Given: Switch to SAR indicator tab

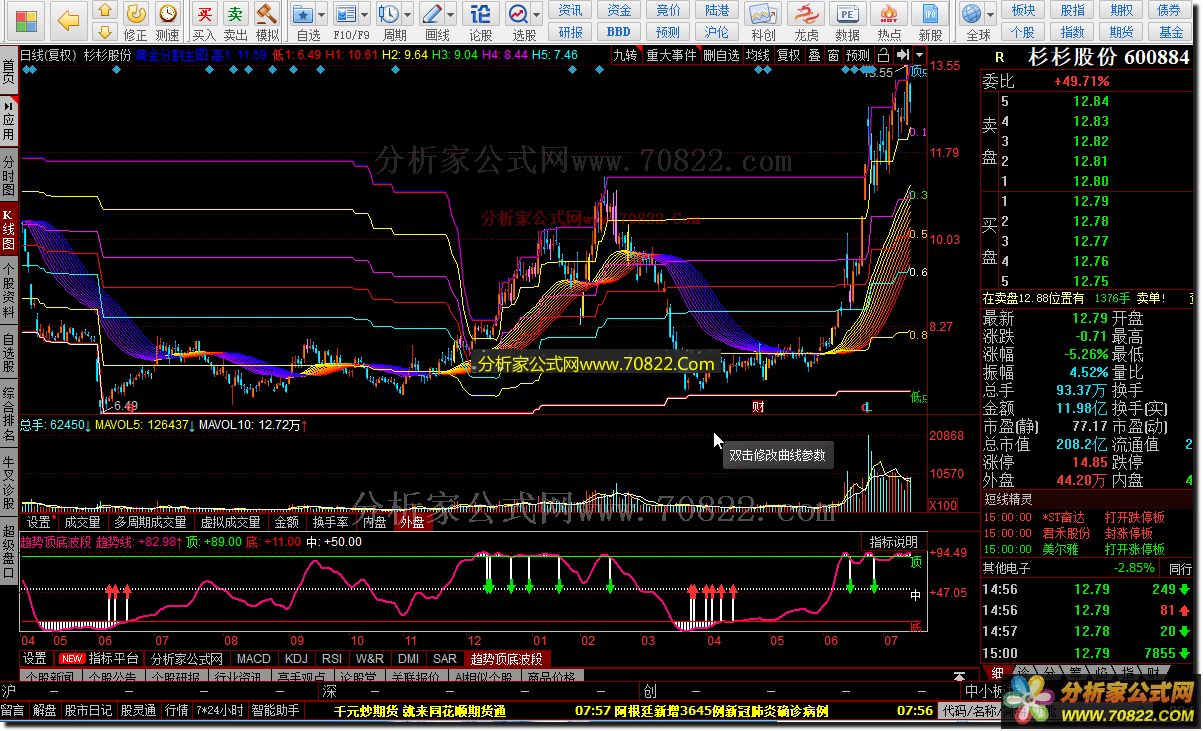Looking at the screenshot, I should [x=445, y=659].
